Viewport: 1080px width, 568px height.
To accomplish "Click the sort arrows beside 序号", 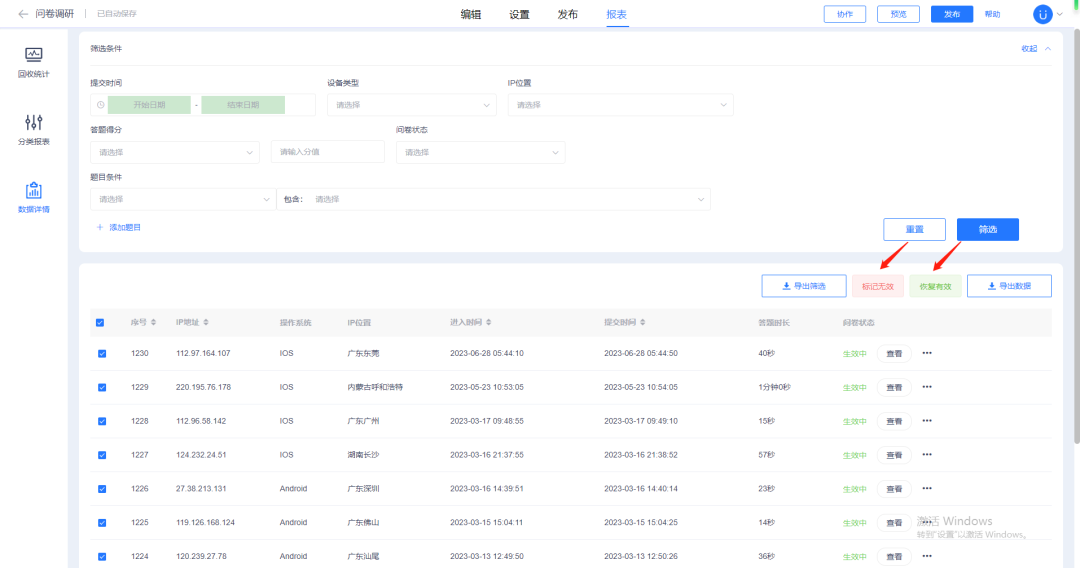I will tap(154, 322).
